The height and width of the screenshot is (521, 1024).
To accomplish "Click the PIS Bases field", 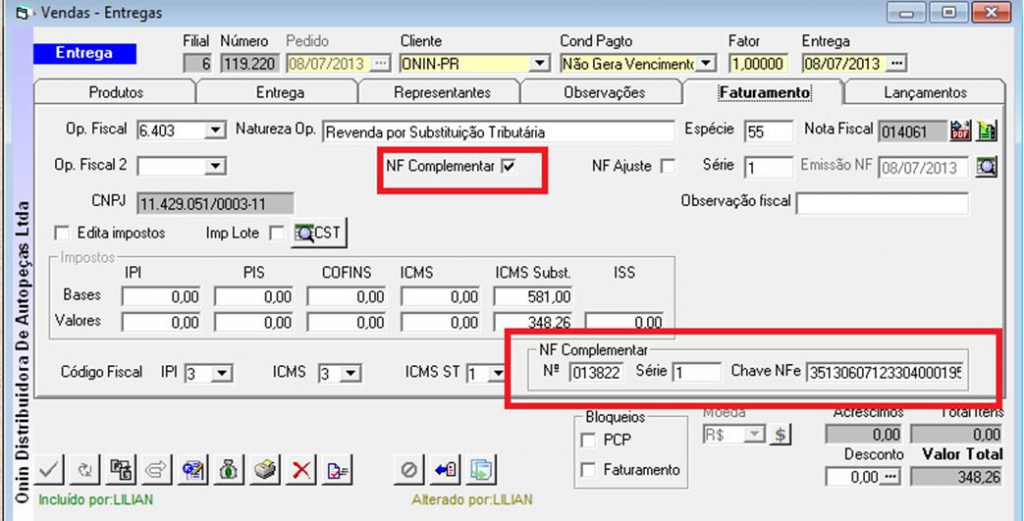I will pos(253,297).
